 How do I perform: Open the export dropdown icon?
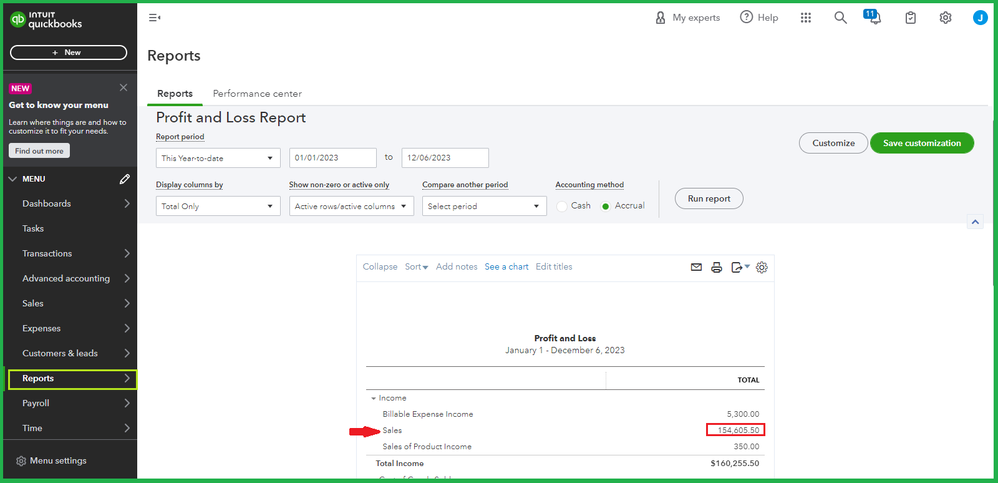(740, 267)
